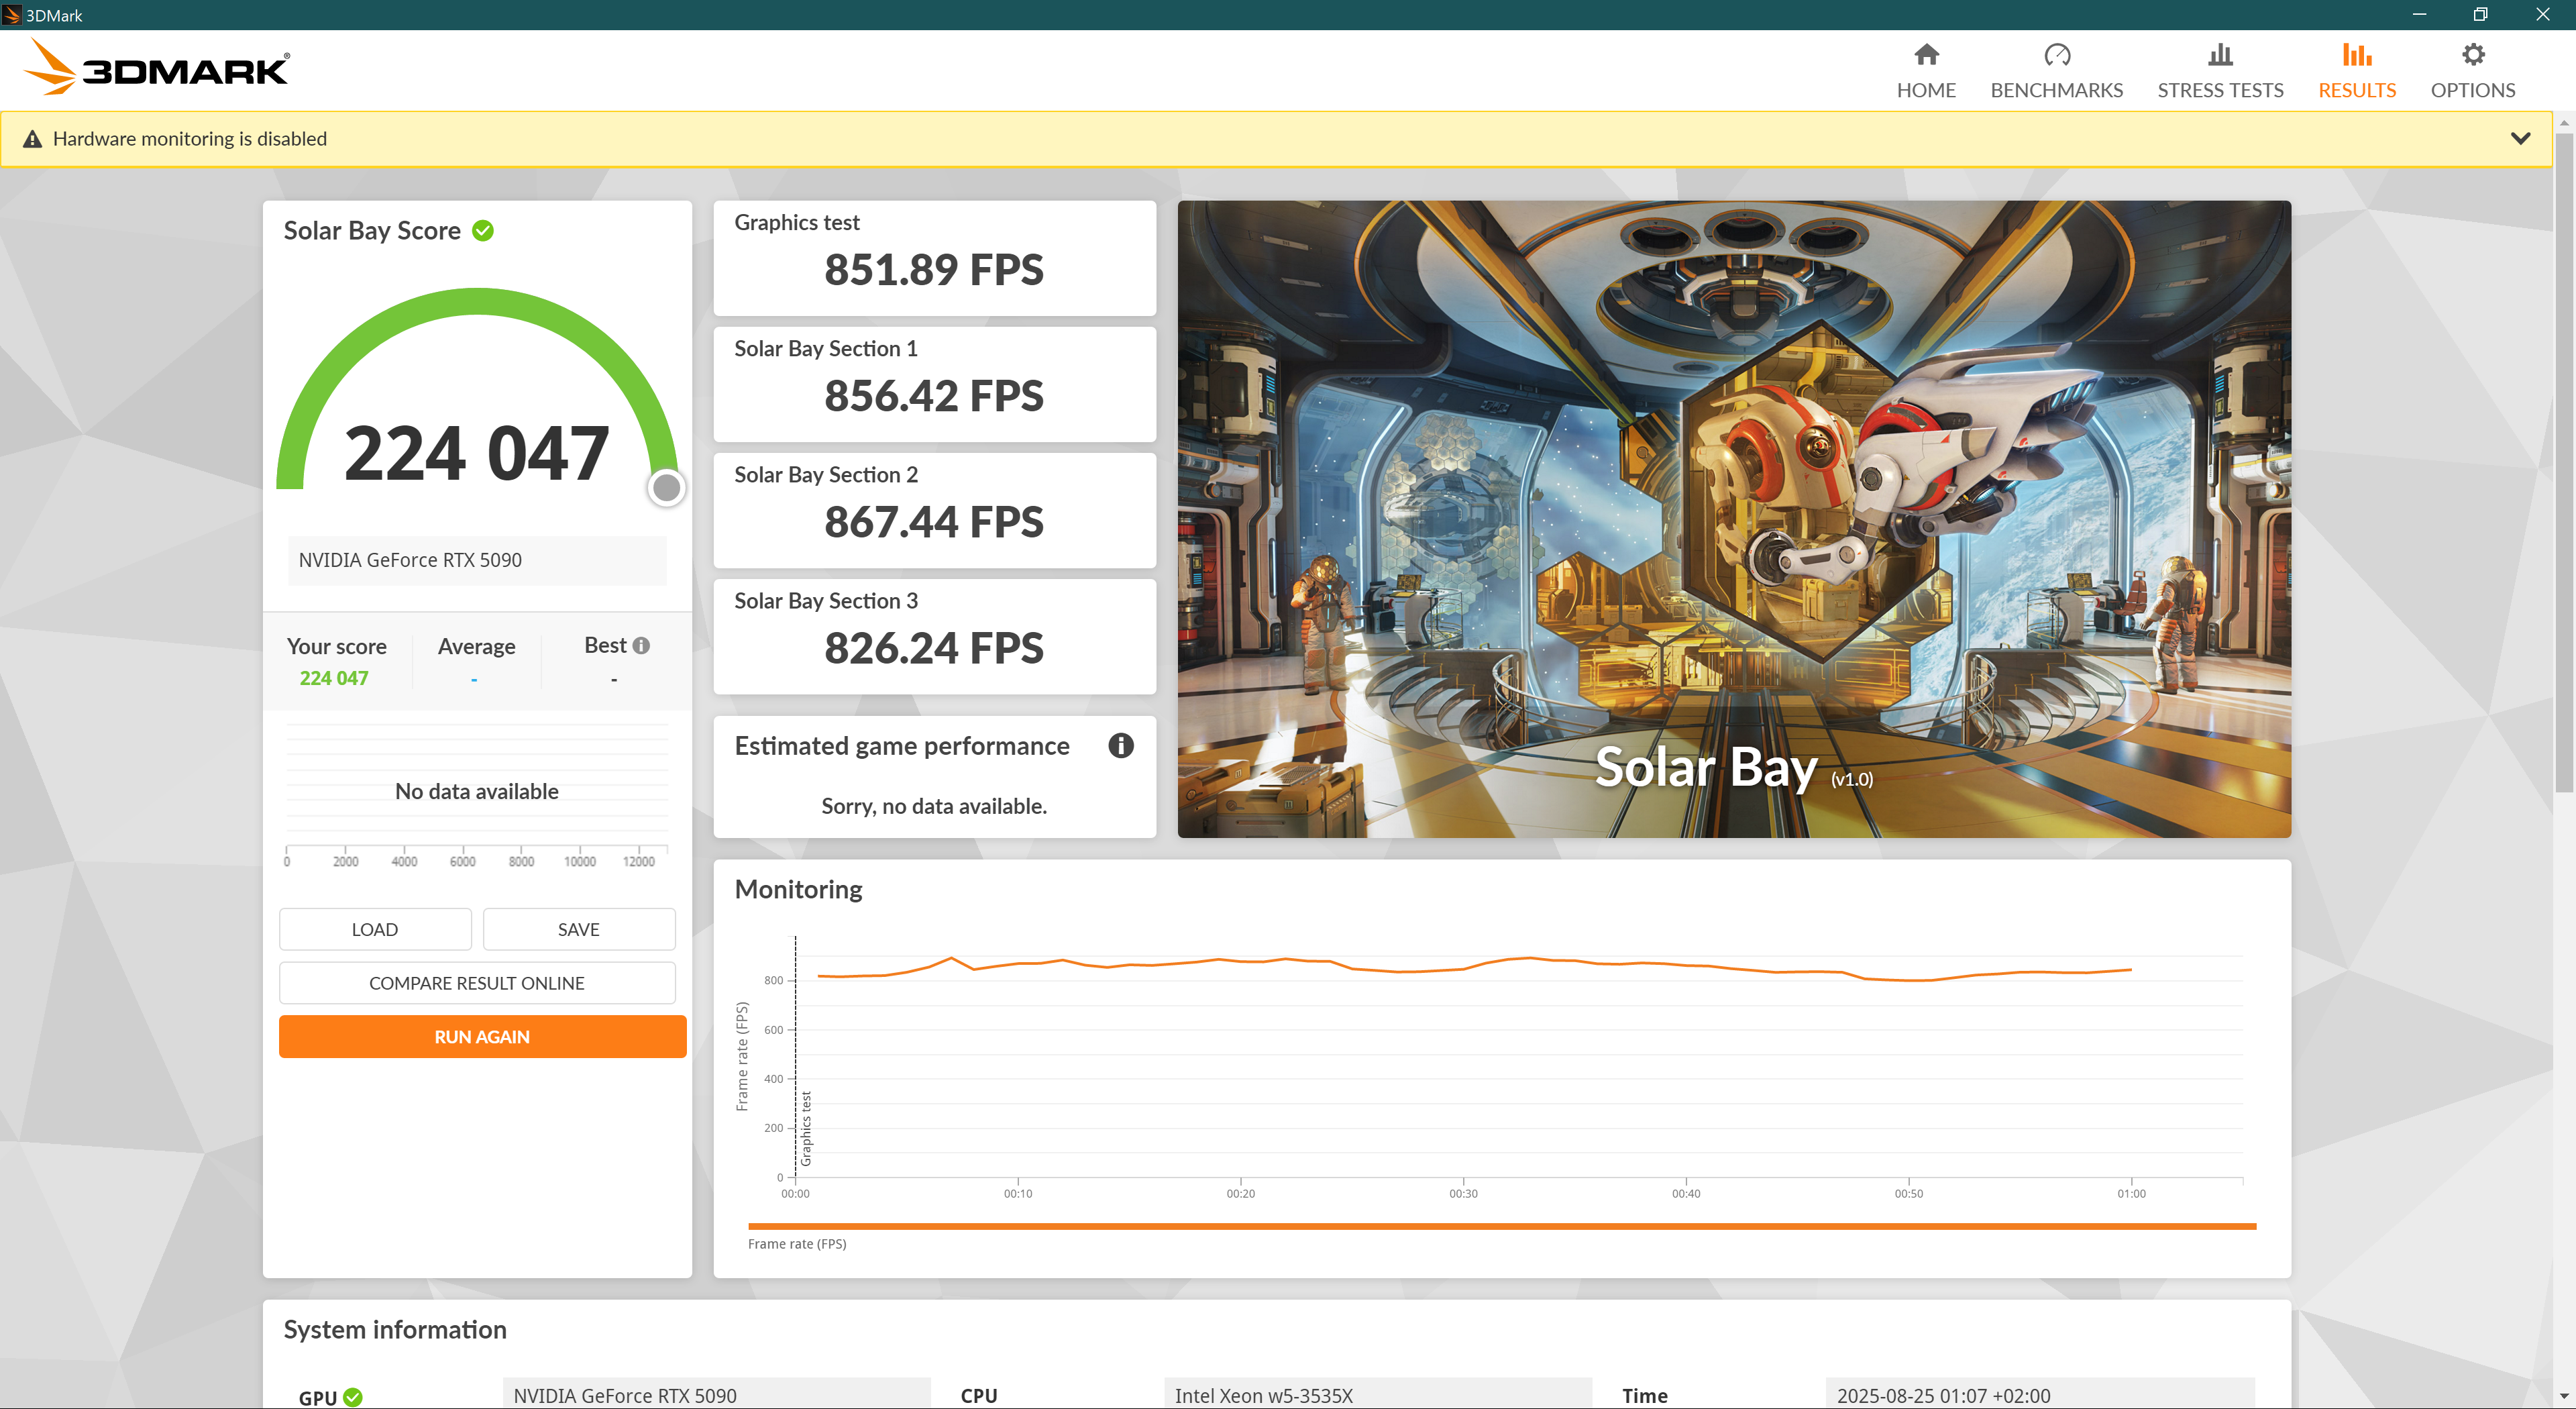Click the 224 047 score in gauge
The height and width of the screenshot is (1409, 2576).
[x=477, y=453]
